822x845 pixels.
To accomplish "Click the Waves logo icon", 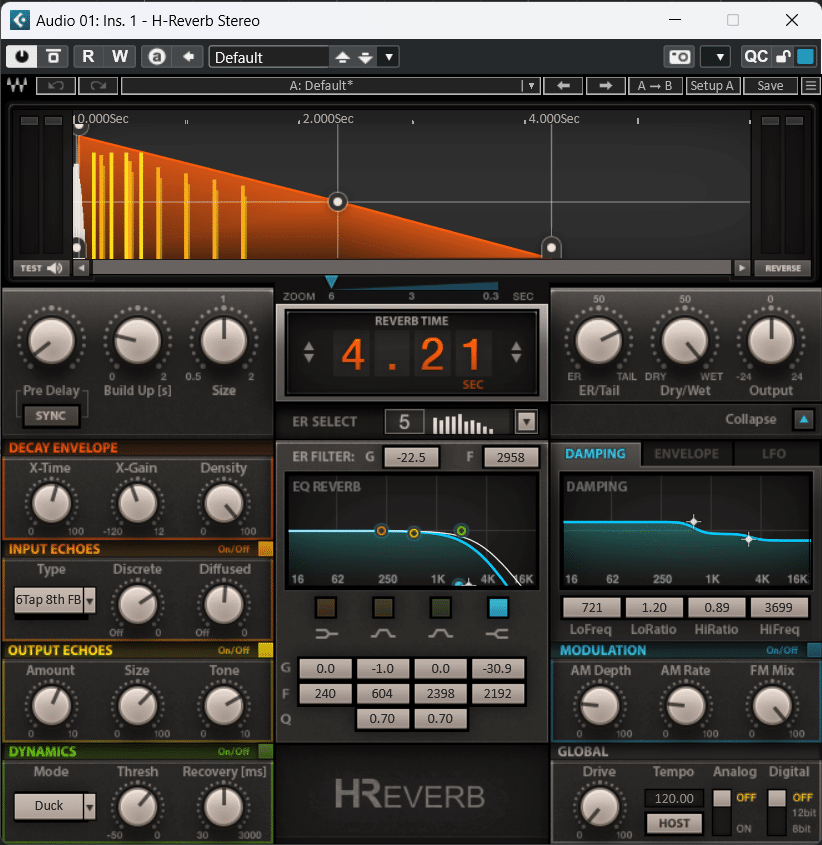I will [17, 85].
